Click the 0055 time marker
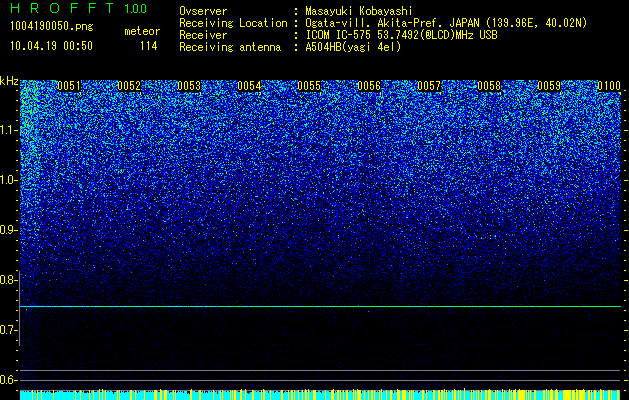Screen dimensions: 629x400 pyautogui.click(x=309, y=86)
